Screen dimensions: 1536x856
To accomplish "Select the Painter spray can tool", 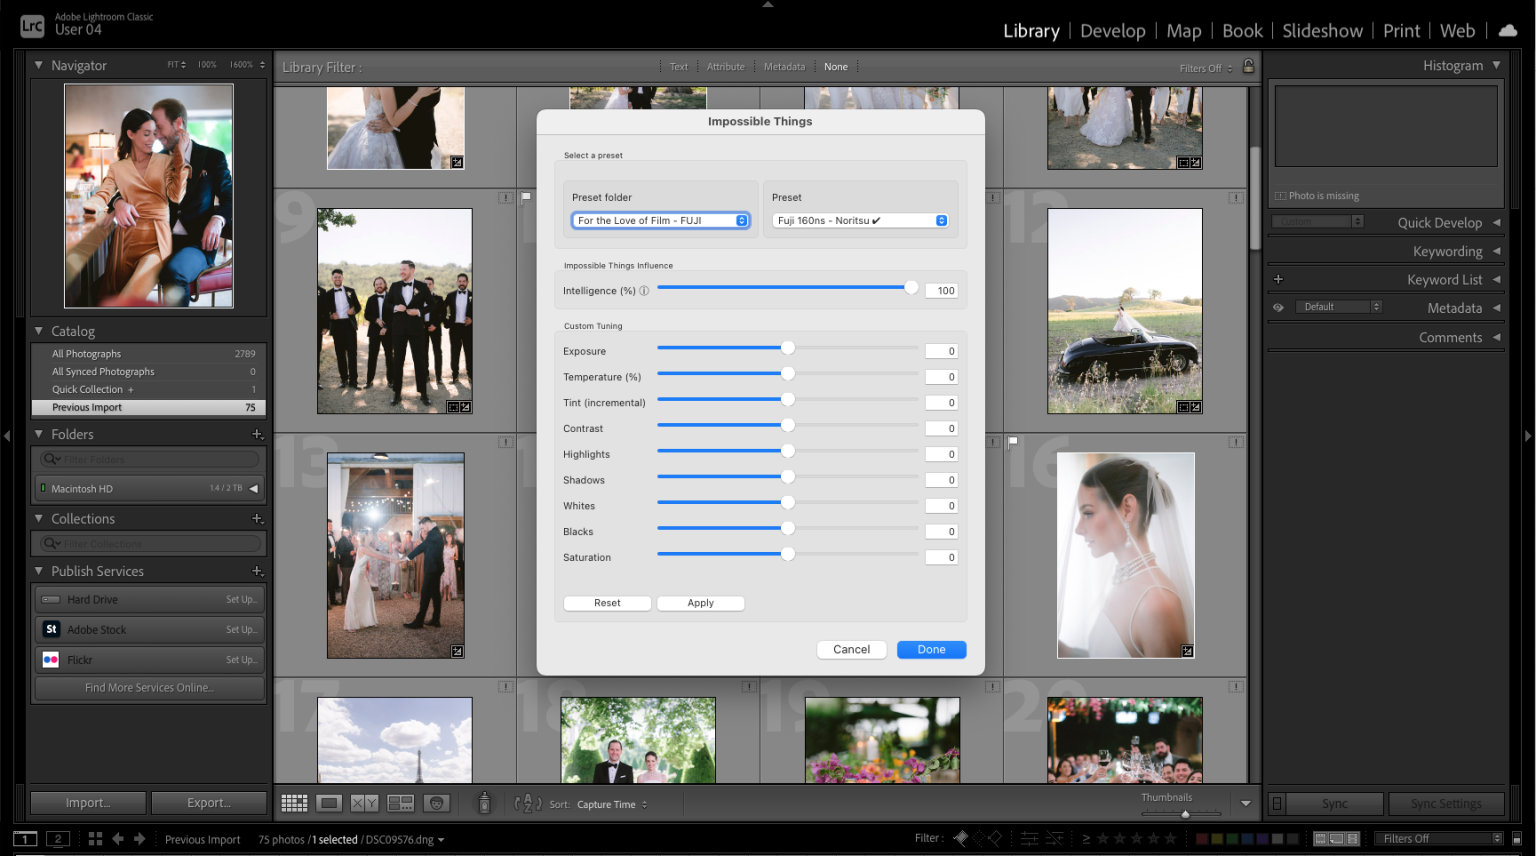I will (x=484, y=803).
